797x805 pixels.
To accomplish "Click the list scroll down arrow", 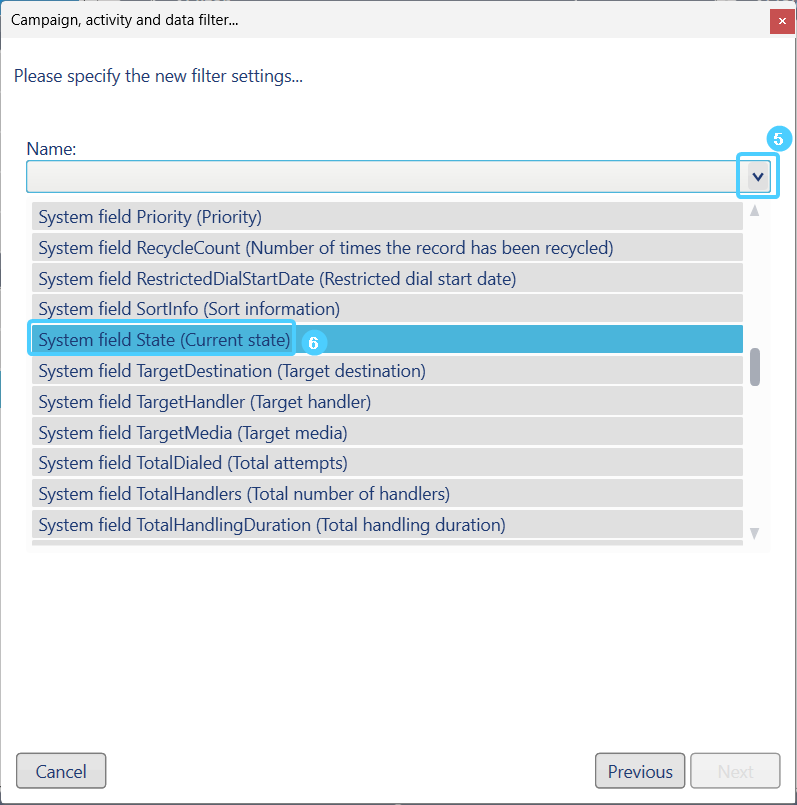I will click(755, 533).
